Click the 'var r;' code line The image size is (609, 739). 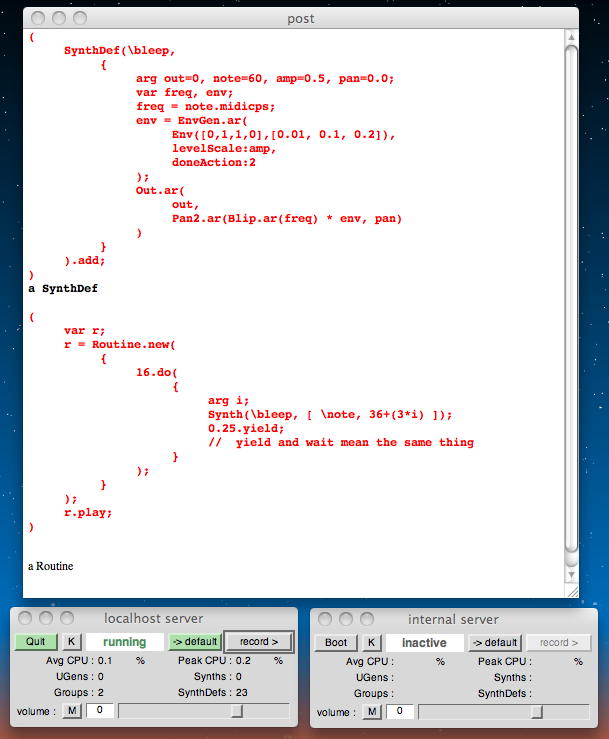click(84, 330)
